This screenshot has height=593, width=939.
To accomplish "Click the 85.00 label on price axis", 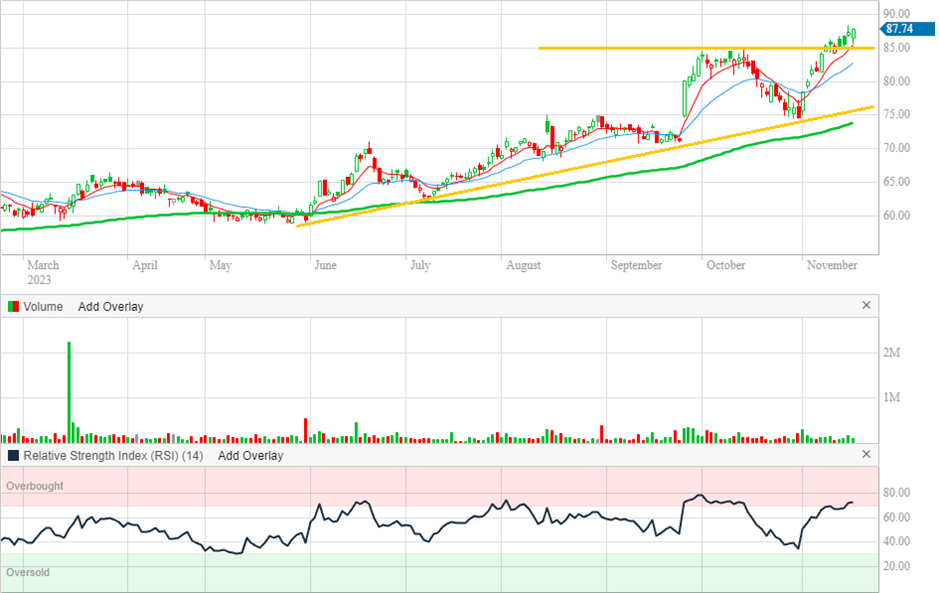I will point(897,48).
